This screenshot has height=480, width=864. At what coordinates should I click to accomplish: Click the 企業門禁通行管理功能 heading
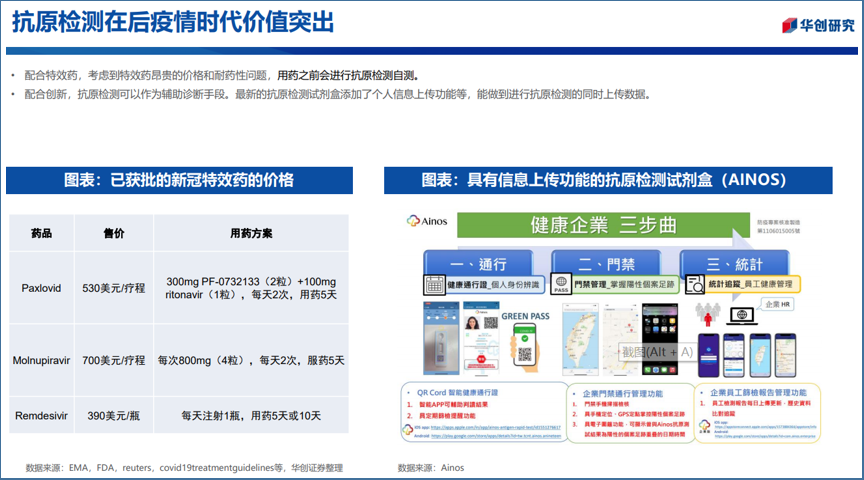point(623,393)
